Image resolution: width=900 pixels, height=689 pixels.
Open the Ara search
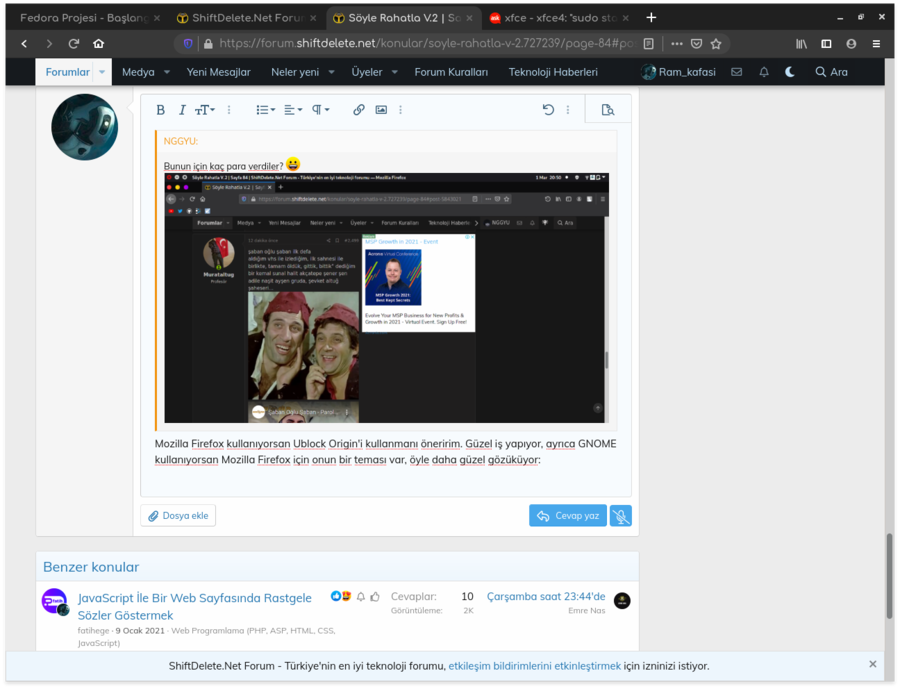(x=832, y=72)
